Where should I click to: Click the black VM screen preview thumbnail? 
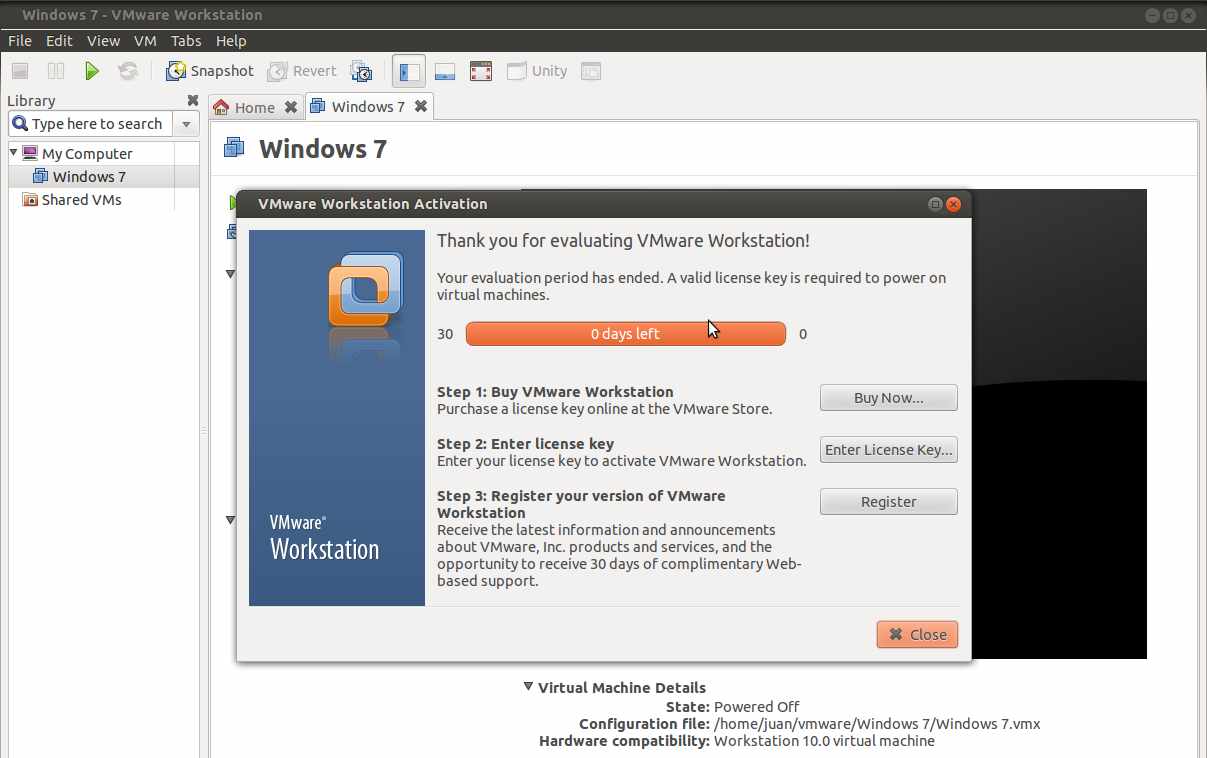(x=1058, y=424)
